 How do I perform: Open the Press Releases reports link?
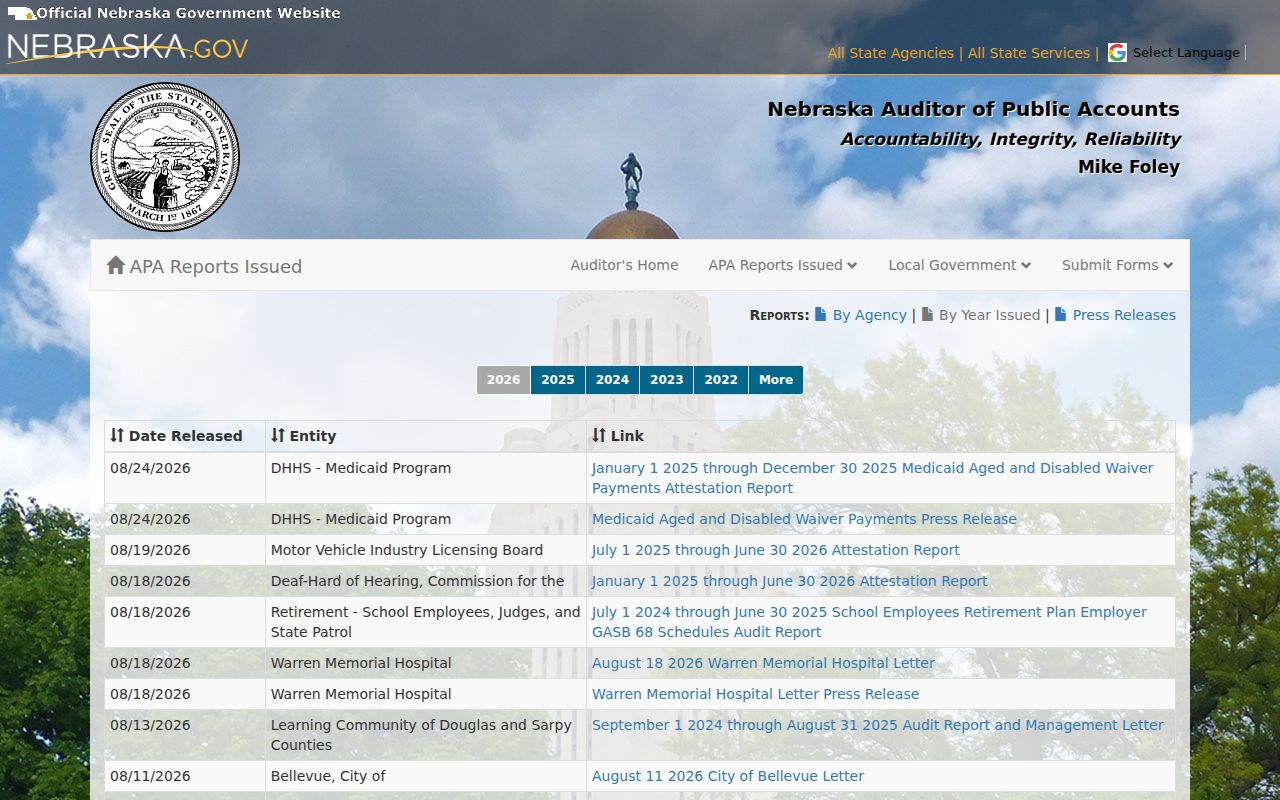(1124, 315)
